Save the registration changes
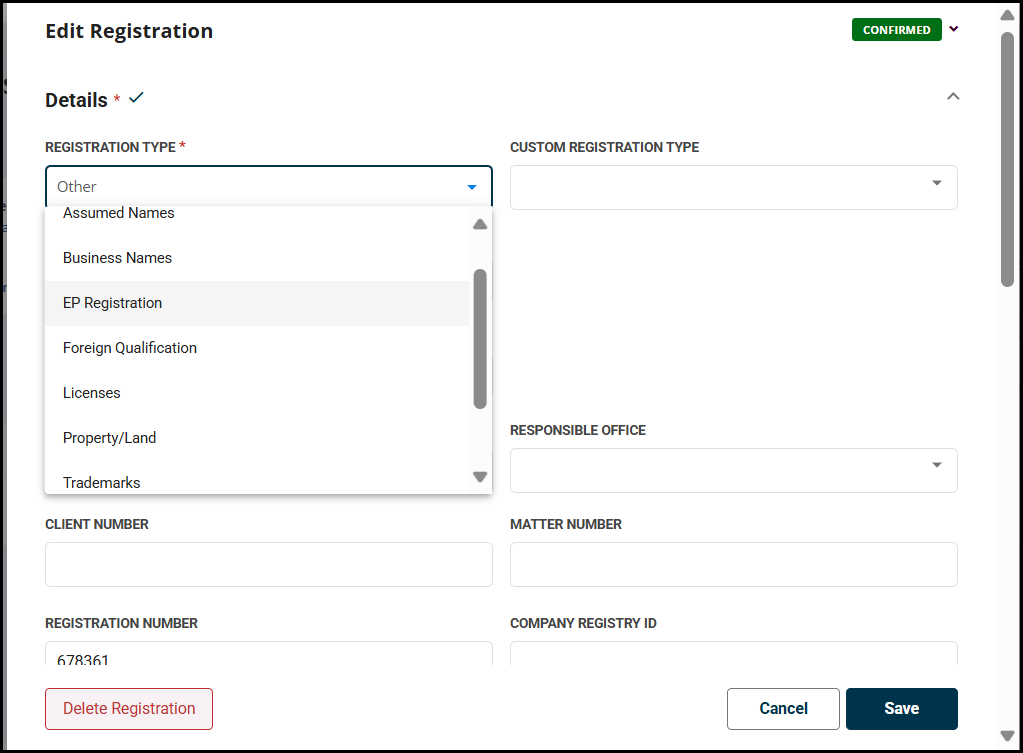 click(902, 709)
